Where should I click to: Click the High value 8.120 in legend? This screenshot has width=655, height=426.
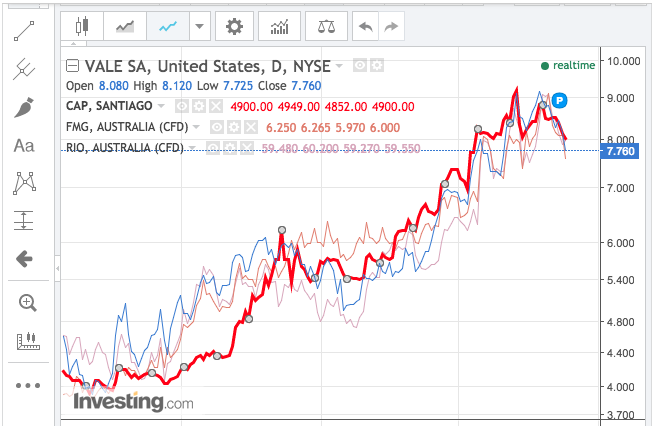[177, 86]
